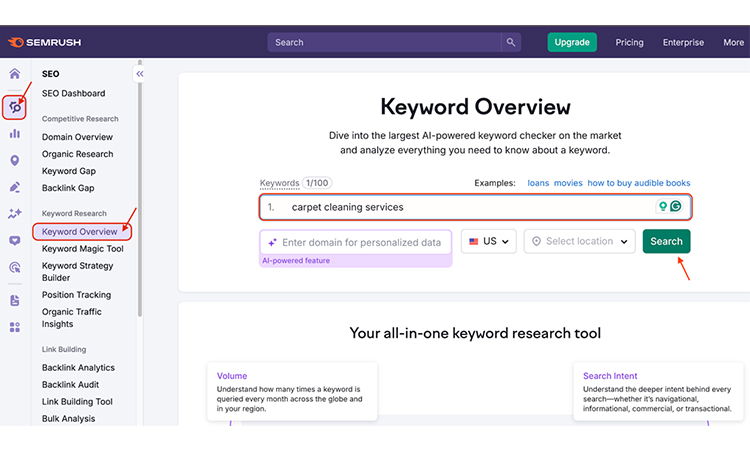Viewport: 750px width, 450px height.
Task: Open Backlink Gap
Action: (x=68, y=188)
